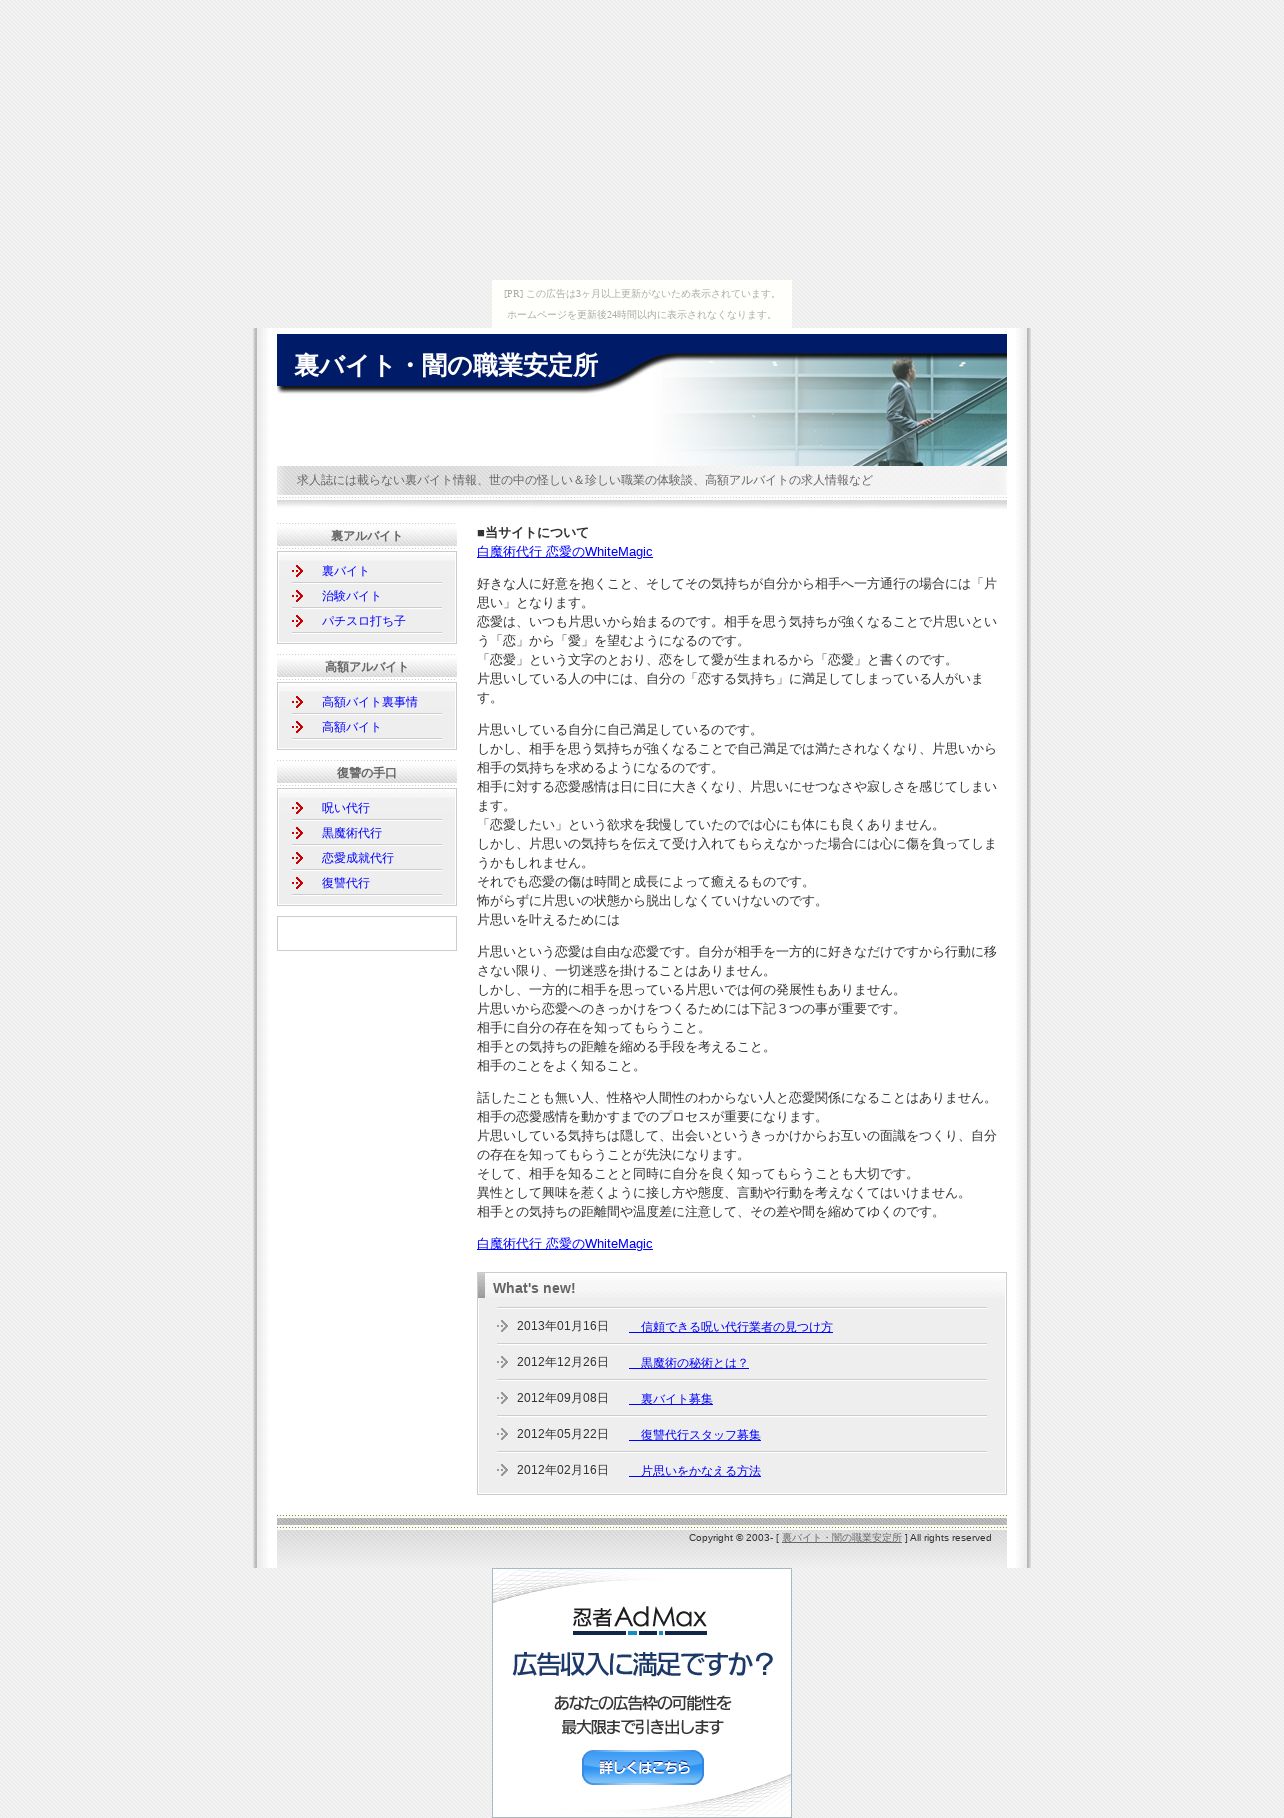Click the arrow icon beside 2013年01月16日

503,1326
